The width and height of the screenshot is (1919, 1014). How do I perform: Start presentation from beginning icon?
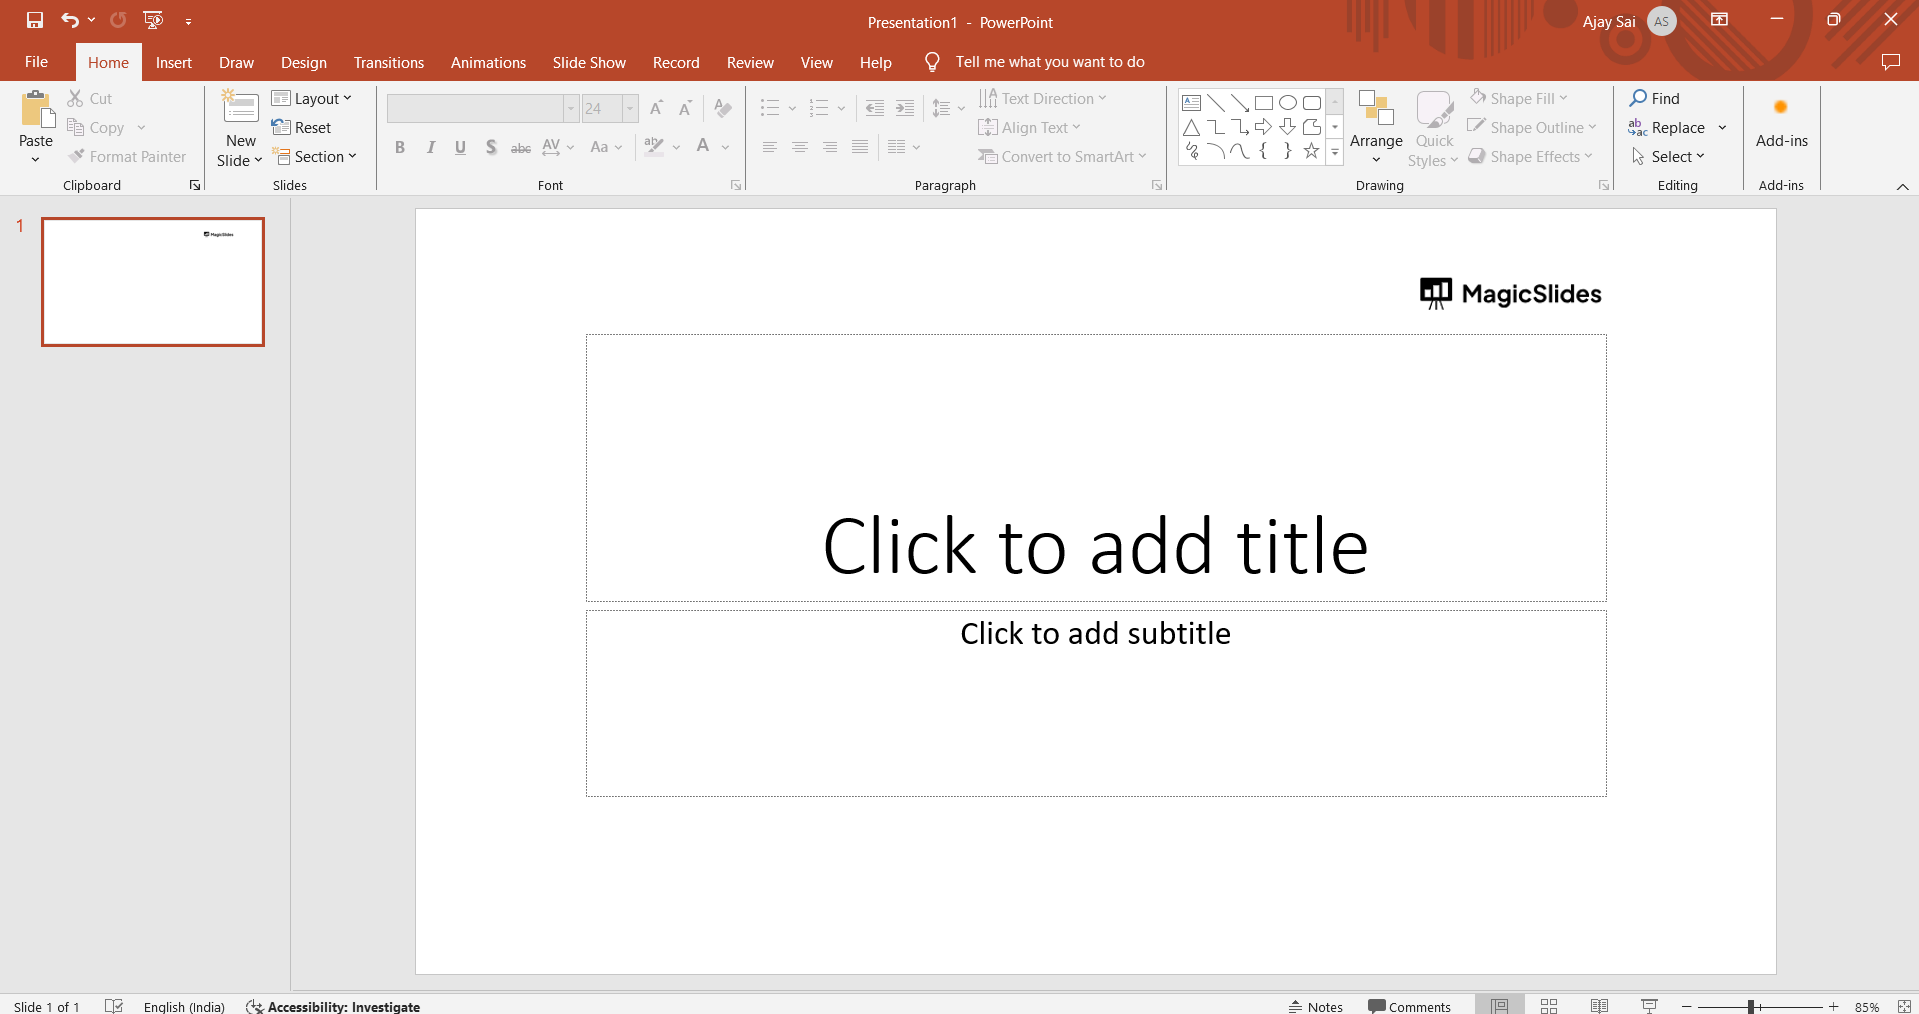tap(153, 20)
